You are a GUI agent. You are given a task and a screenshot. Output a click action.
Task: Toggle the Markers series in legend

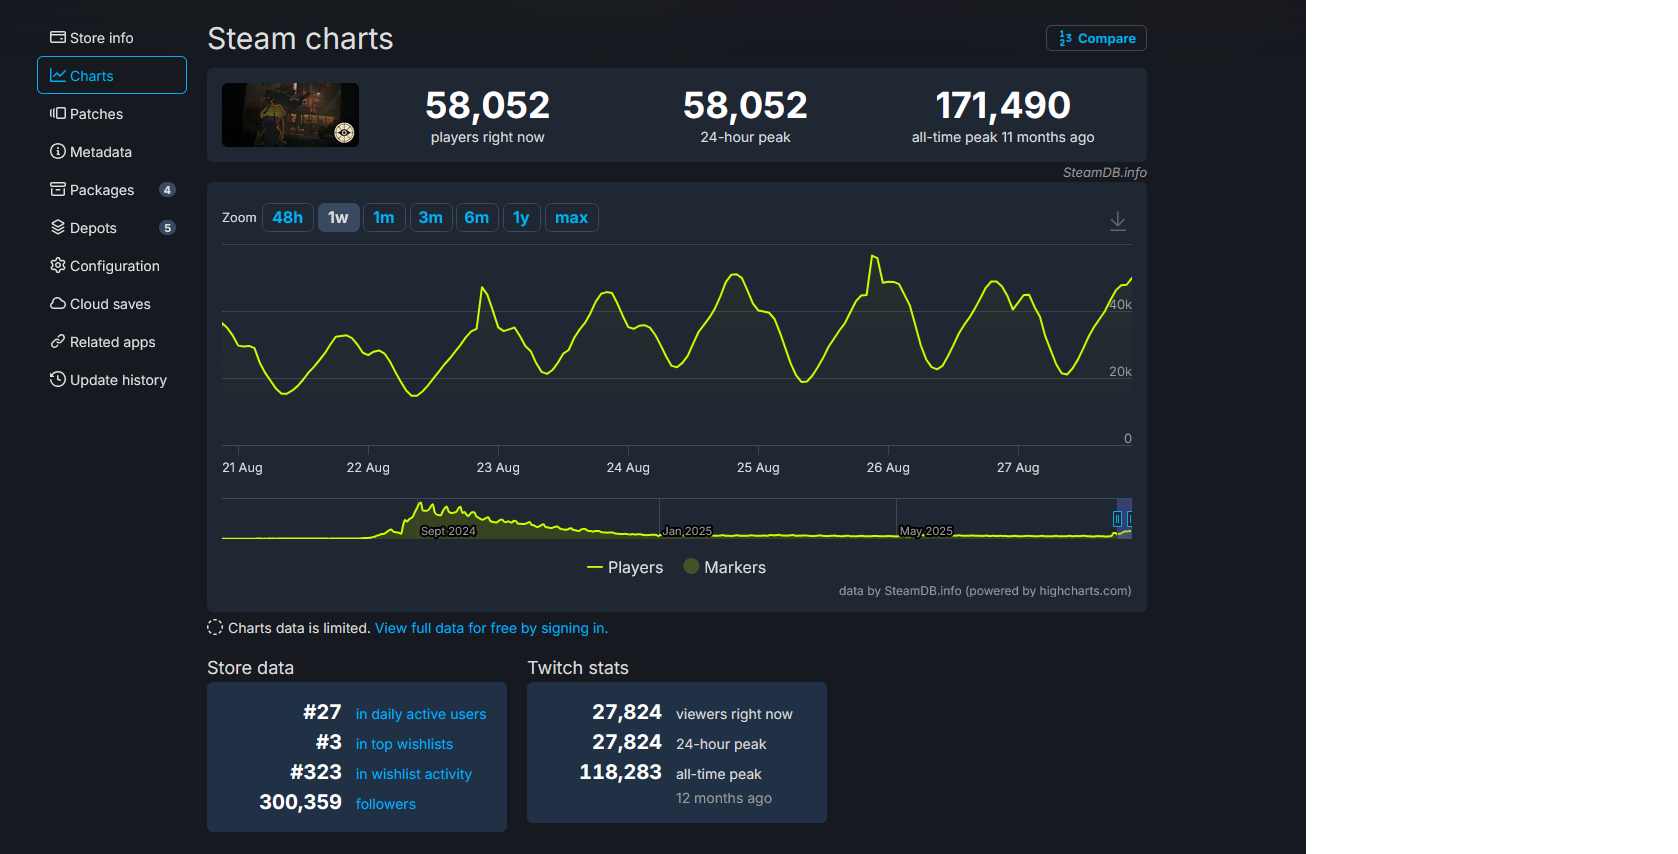(725, 567)
